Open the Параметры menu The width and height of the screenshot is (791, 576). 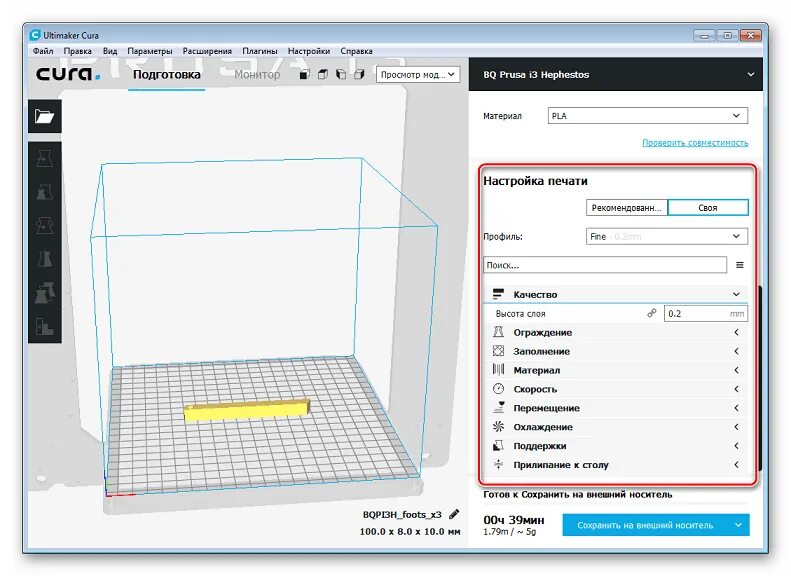coord(150,51)
